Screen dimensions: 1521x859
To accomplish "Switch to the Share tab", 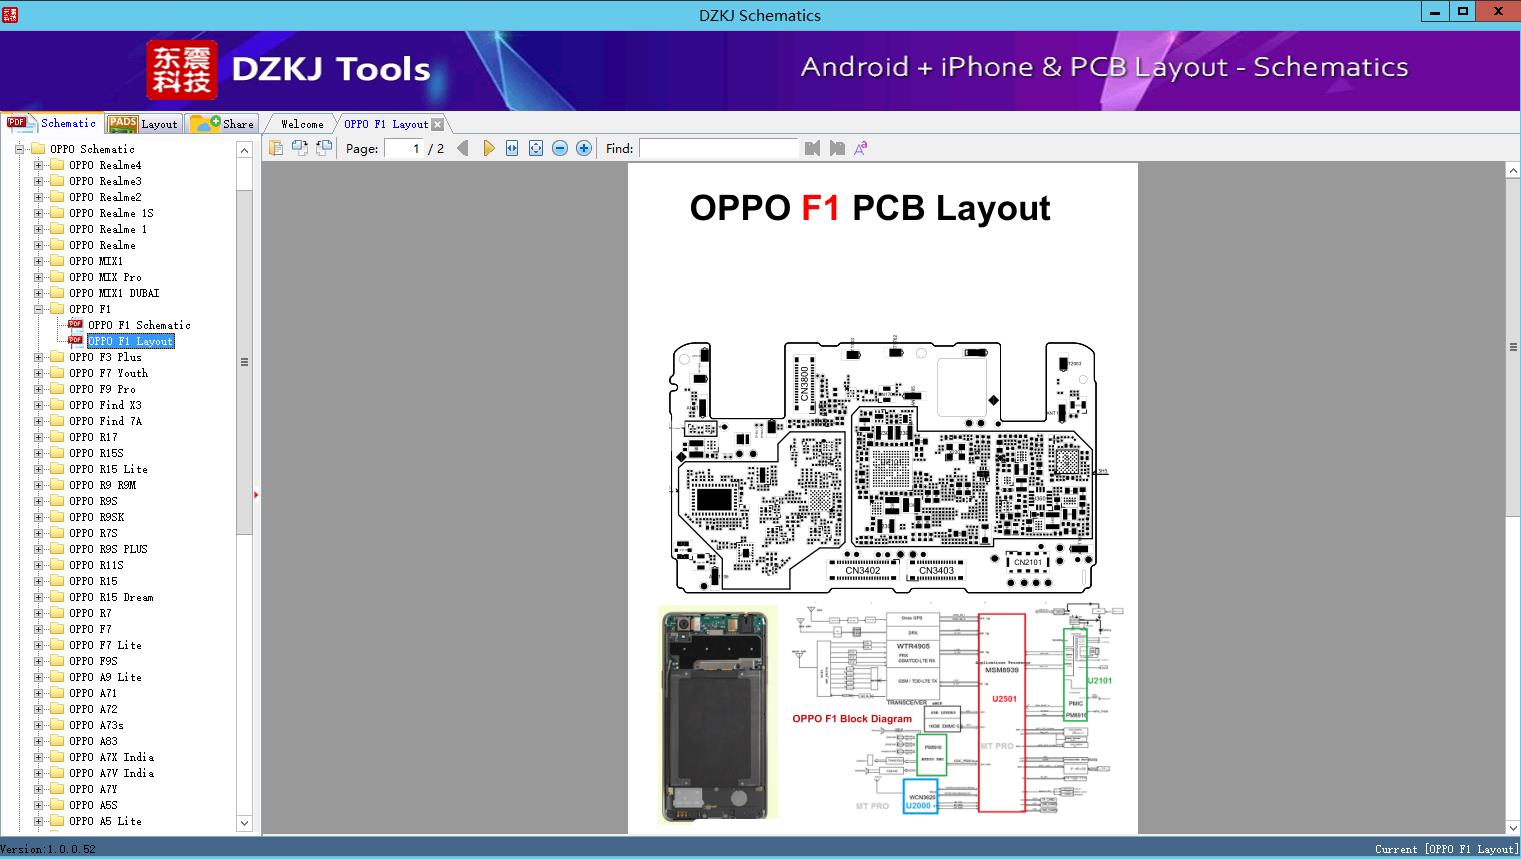I will tap(223, 124).
